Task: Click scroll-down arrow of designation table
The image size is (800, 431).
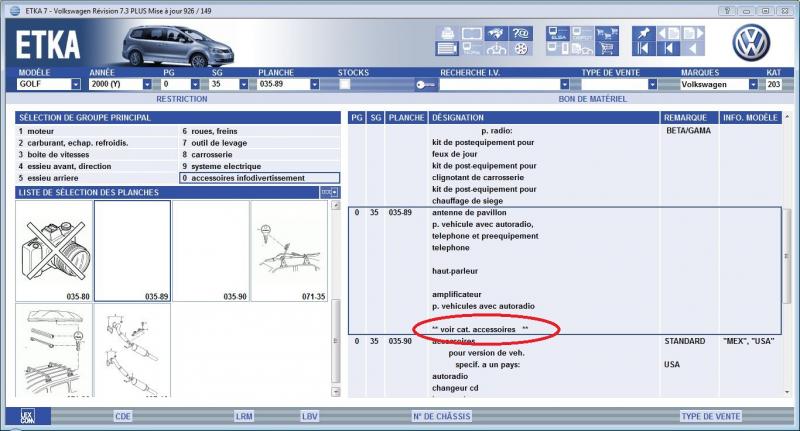Action: [787, 392]
